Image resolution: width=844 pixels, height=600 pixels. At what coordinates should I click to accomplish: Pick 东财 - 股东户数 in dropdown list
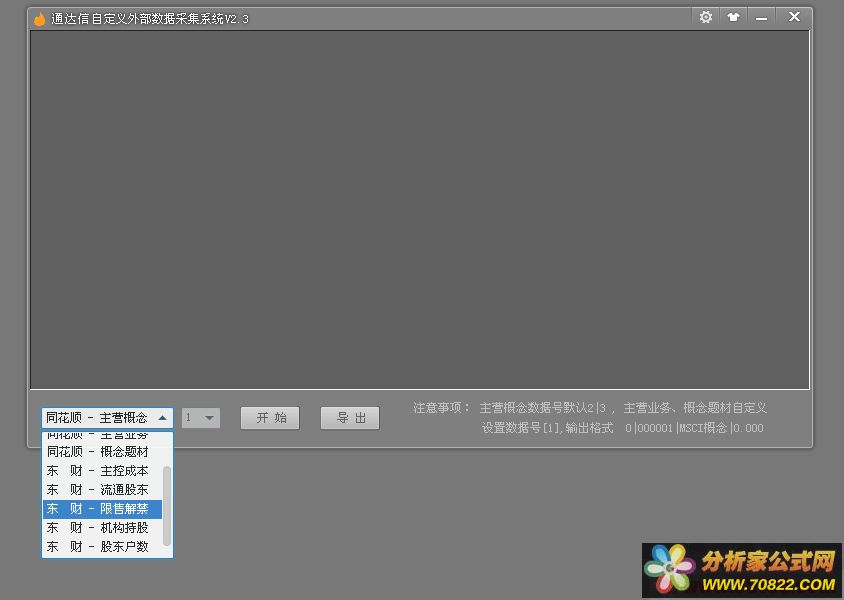[102, 547]
